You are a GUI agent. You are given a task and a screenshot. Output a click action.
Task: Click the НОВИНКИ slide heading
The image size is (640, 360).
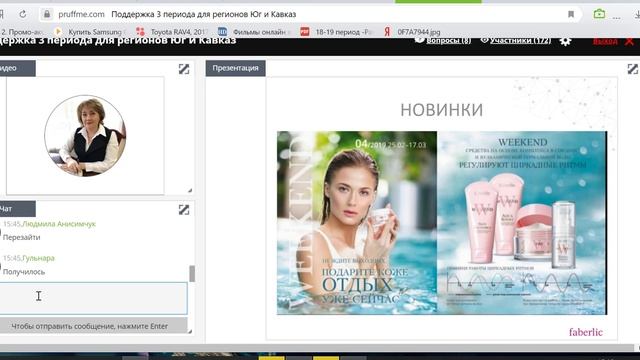pyautogui.click(x=442, y=110)
